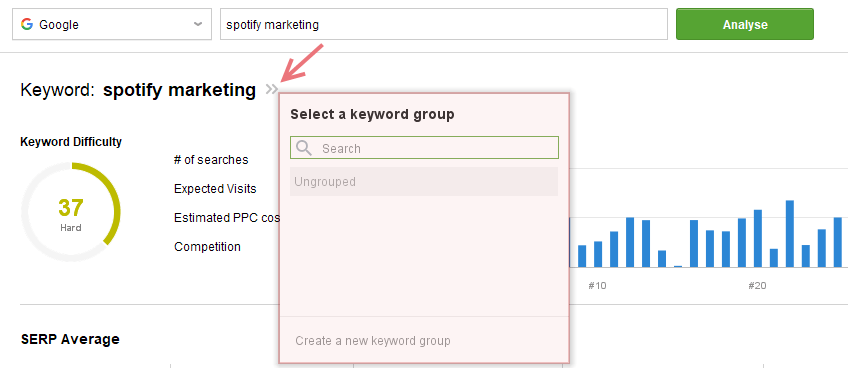Click the Expected Visits metric label
Image resolution: width=848 pixels, height=368 pixels.
[x=215, y=189]
